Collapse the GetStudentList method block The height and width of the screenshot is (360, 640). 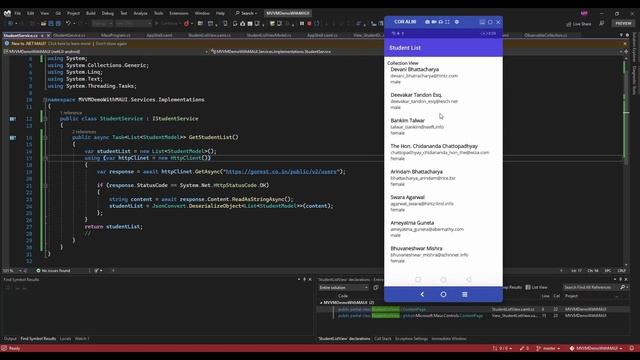click(x=45, y=138)
